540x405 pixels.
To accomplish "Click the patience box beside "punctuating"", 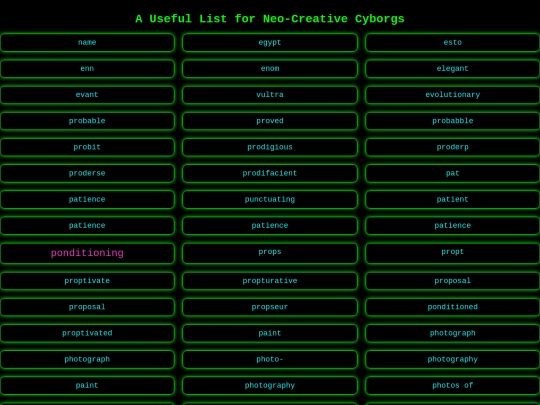I will tap(87, 199).
